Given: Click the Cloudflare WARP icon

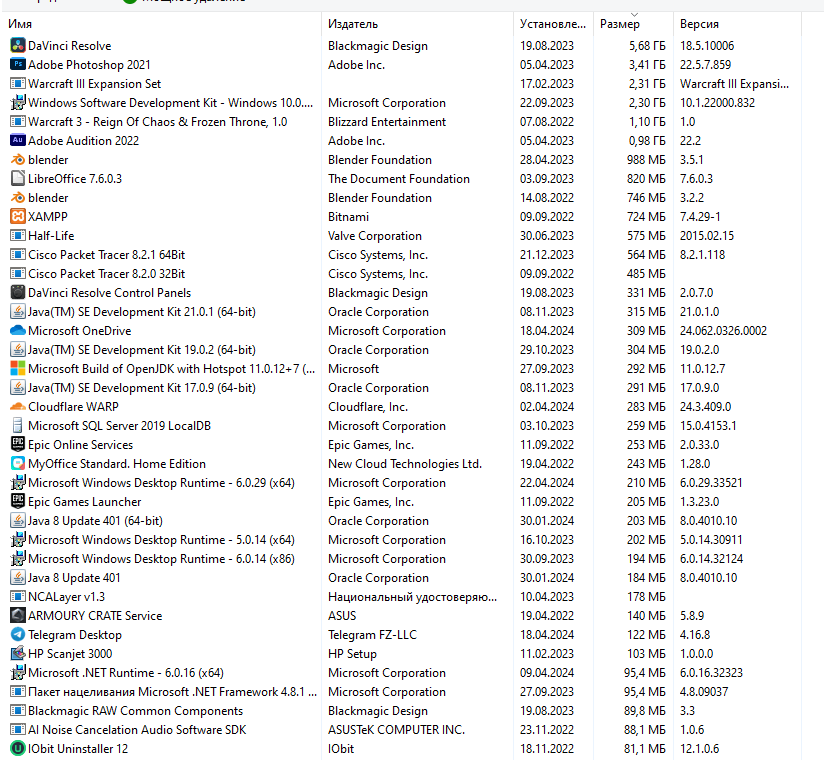Looking at the screenshot, I should tap(18, 407).
